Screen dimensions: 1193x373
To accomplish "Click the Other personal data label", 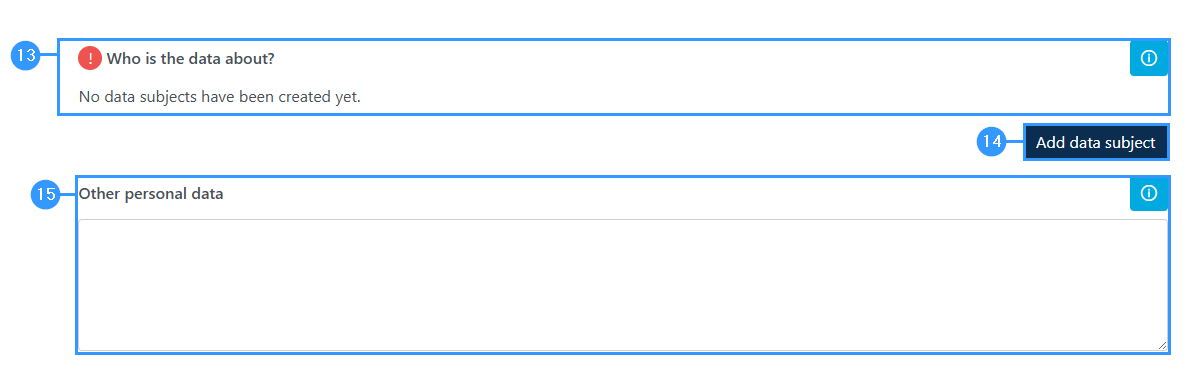I will 151,194.
